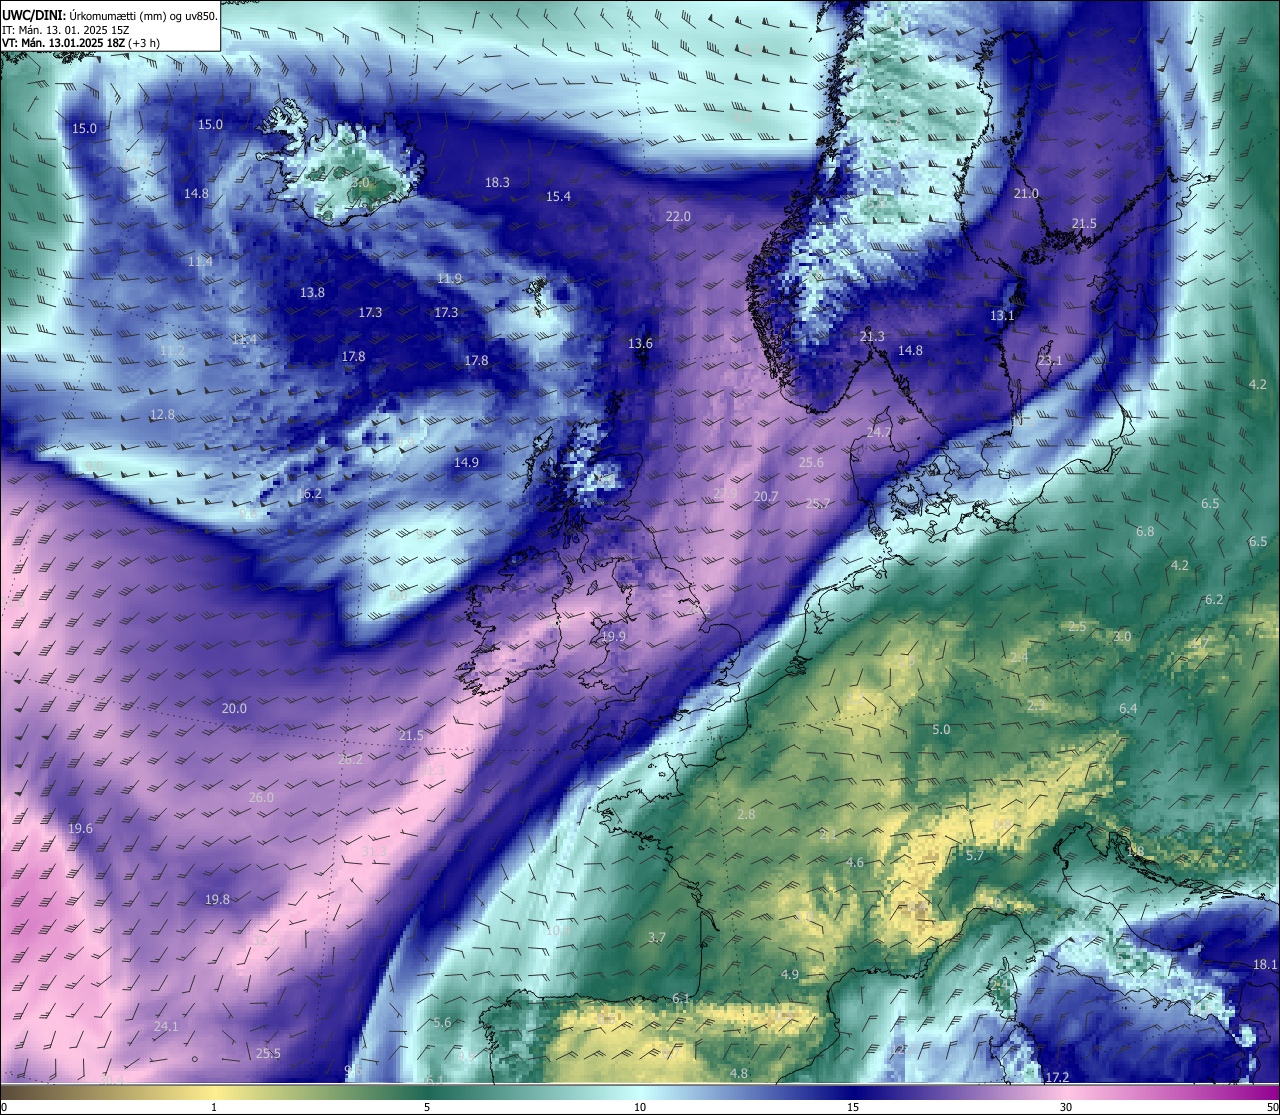Click the 6.4 value on the map's east side
This screenshot has width=1280, height=1115.
[x=1128, y=708]
